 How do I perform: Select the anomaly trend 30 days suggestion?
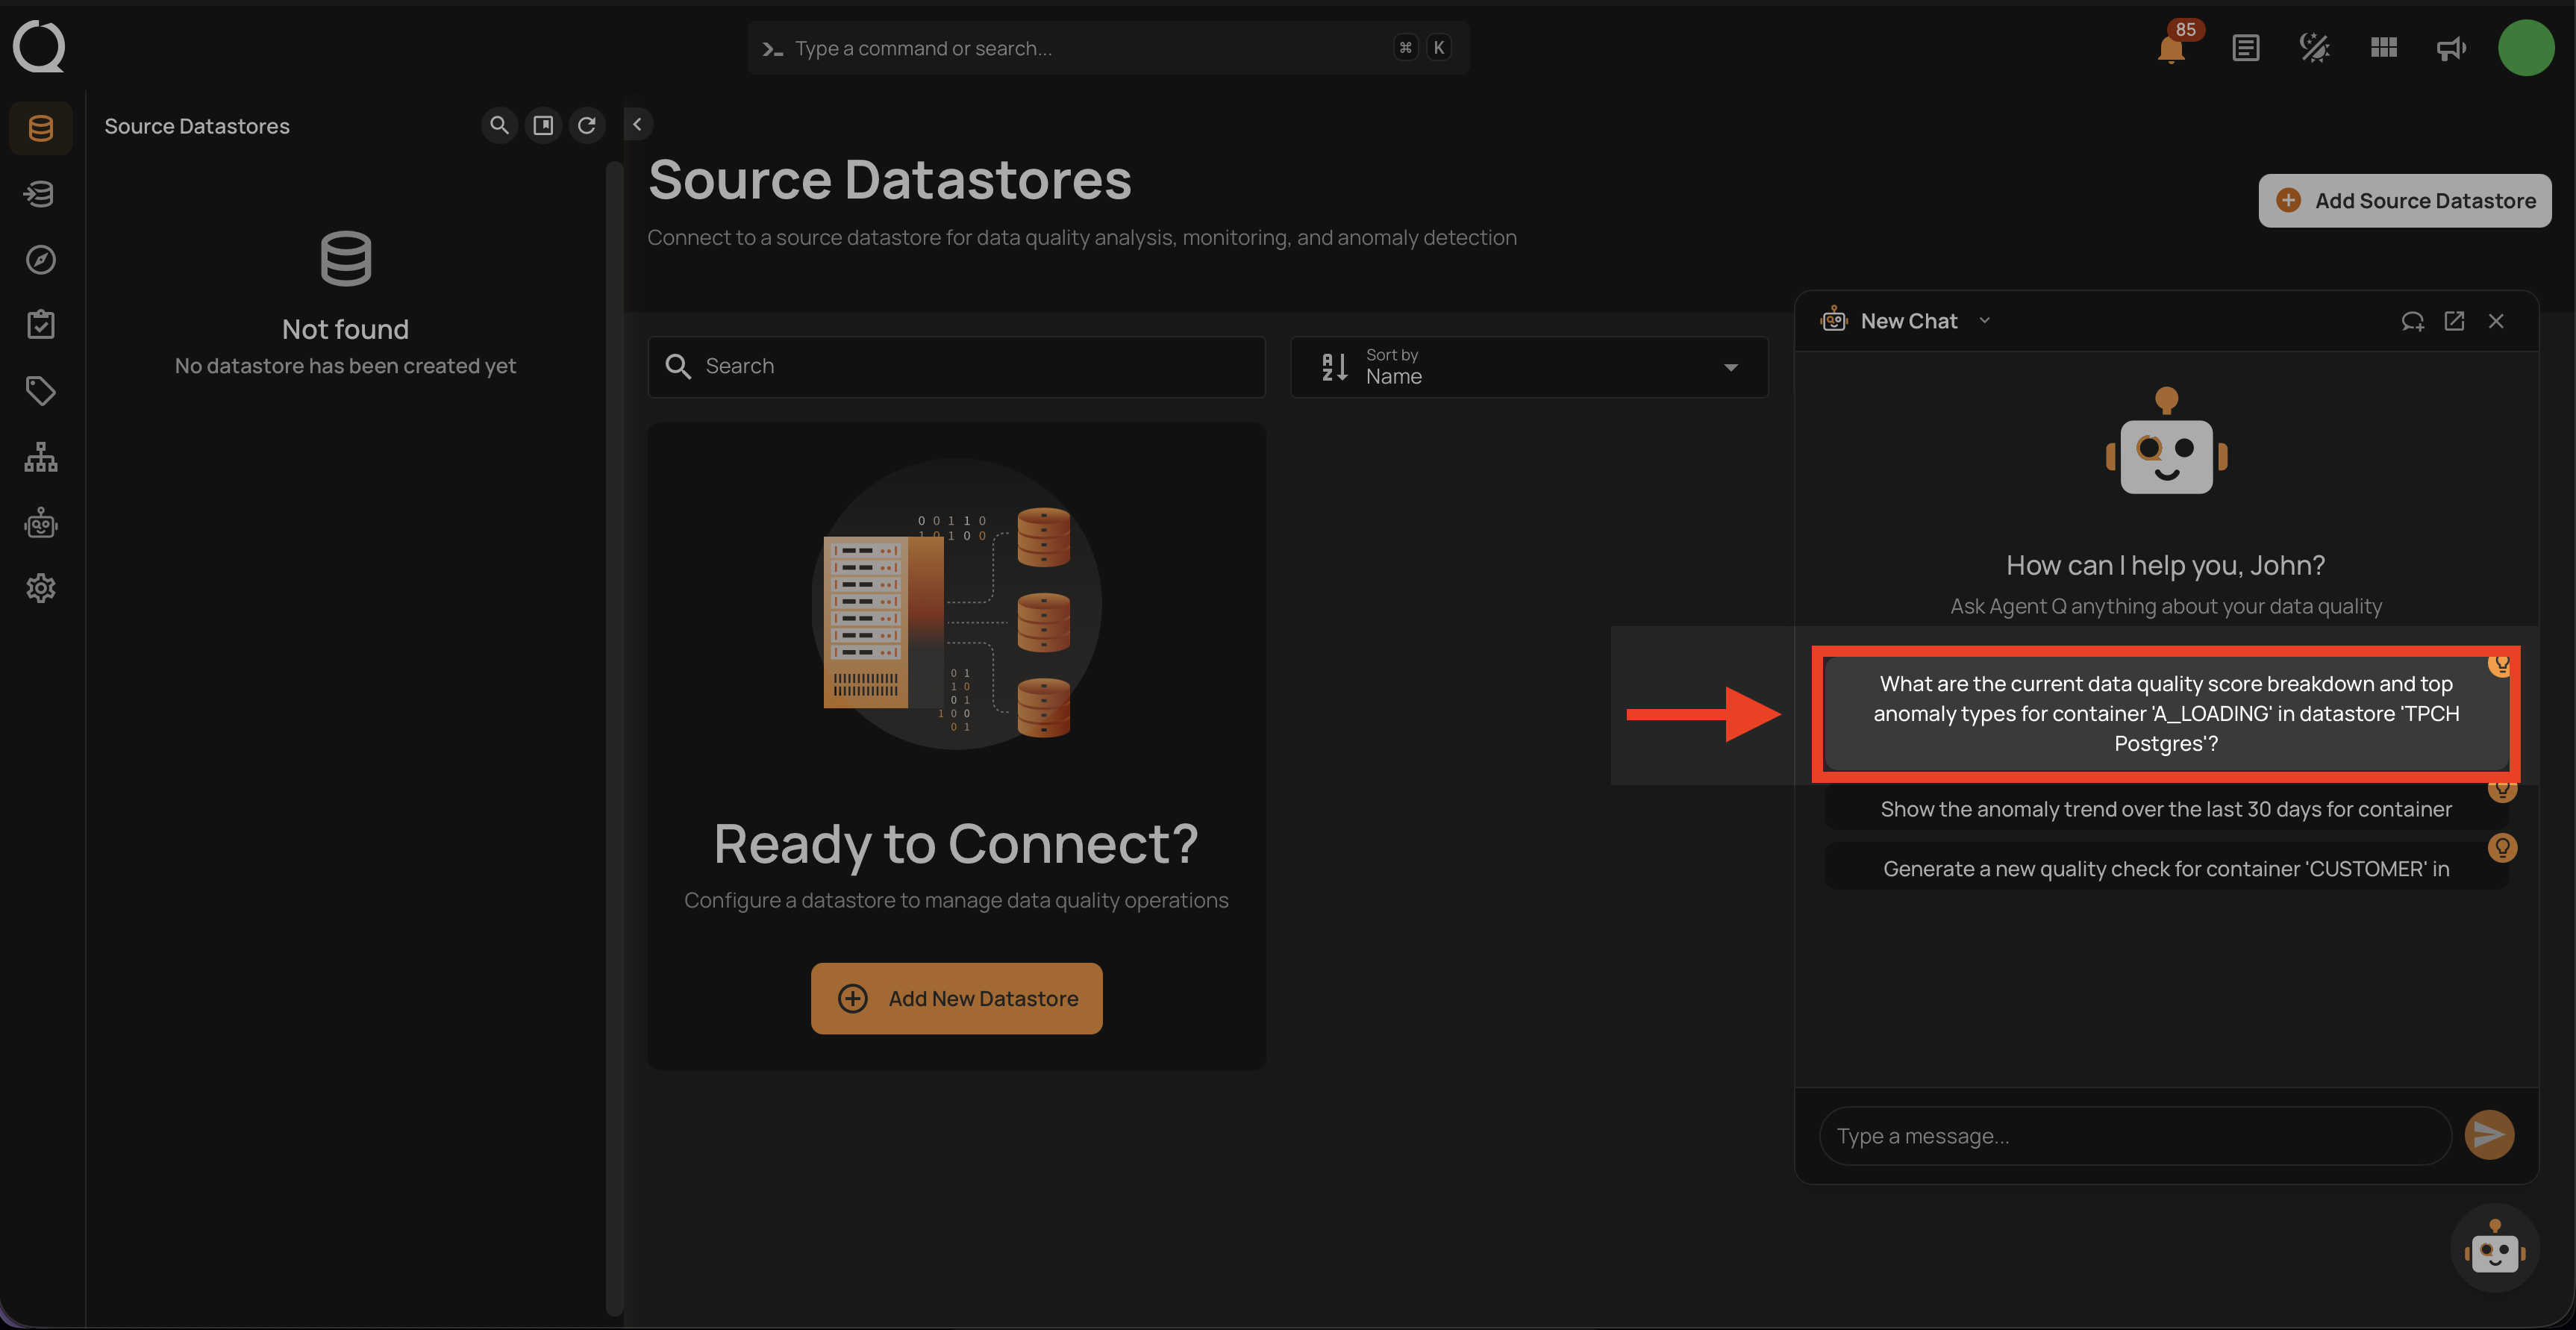tap(2165, 809)
